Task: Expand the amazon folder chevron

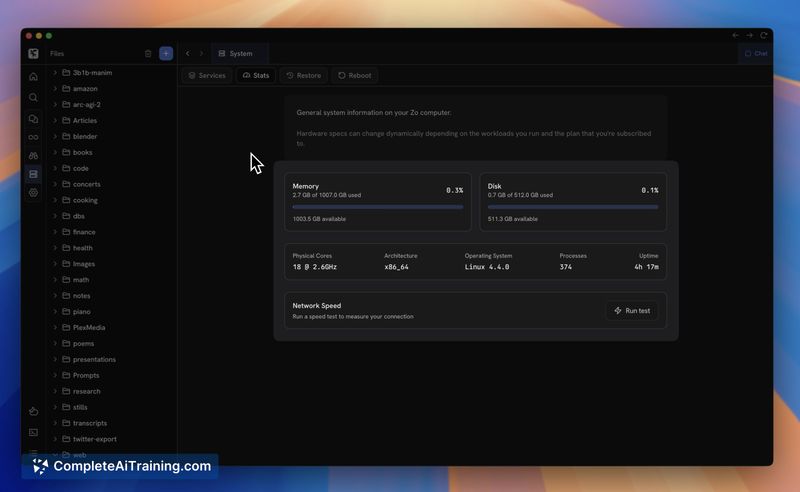Action: (x=55, y=89)
